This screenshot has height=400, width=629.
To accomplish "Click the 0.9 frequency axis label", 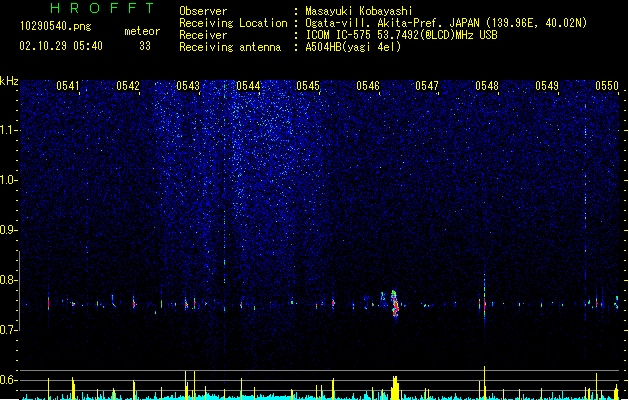I will [9, 230].
